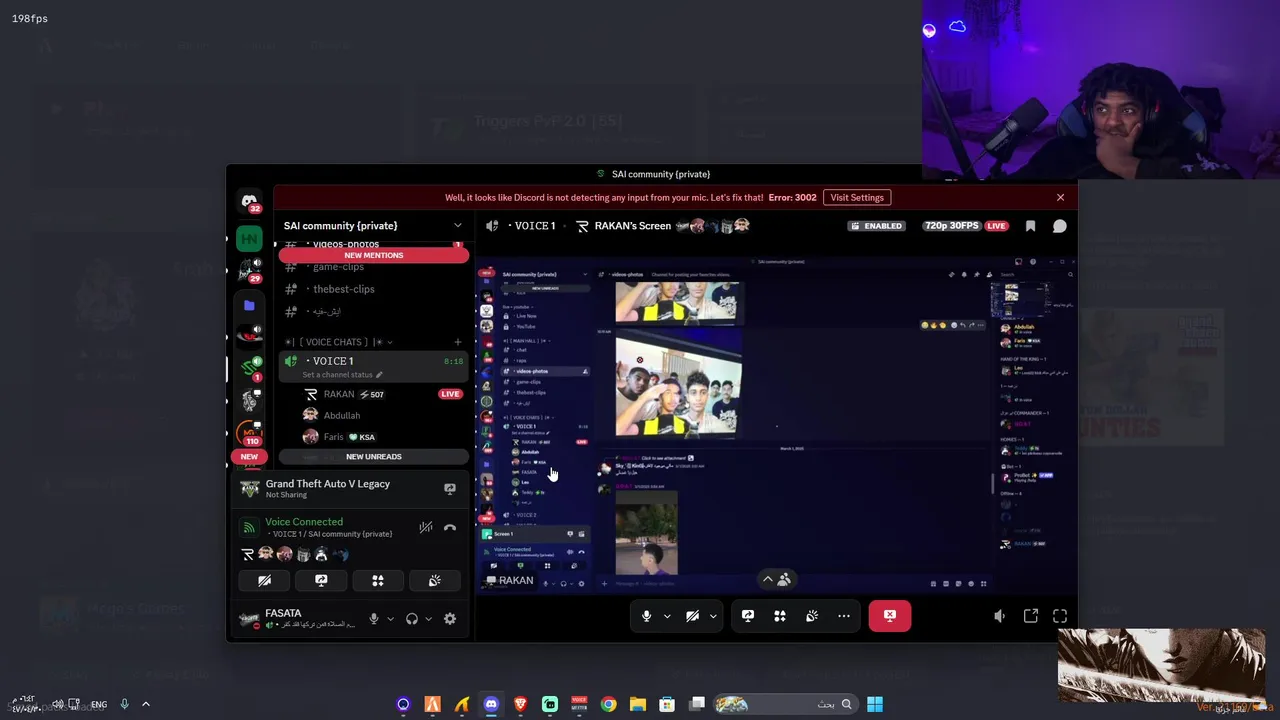Open Google Chrome from the taskbar

tap(608, 704)
